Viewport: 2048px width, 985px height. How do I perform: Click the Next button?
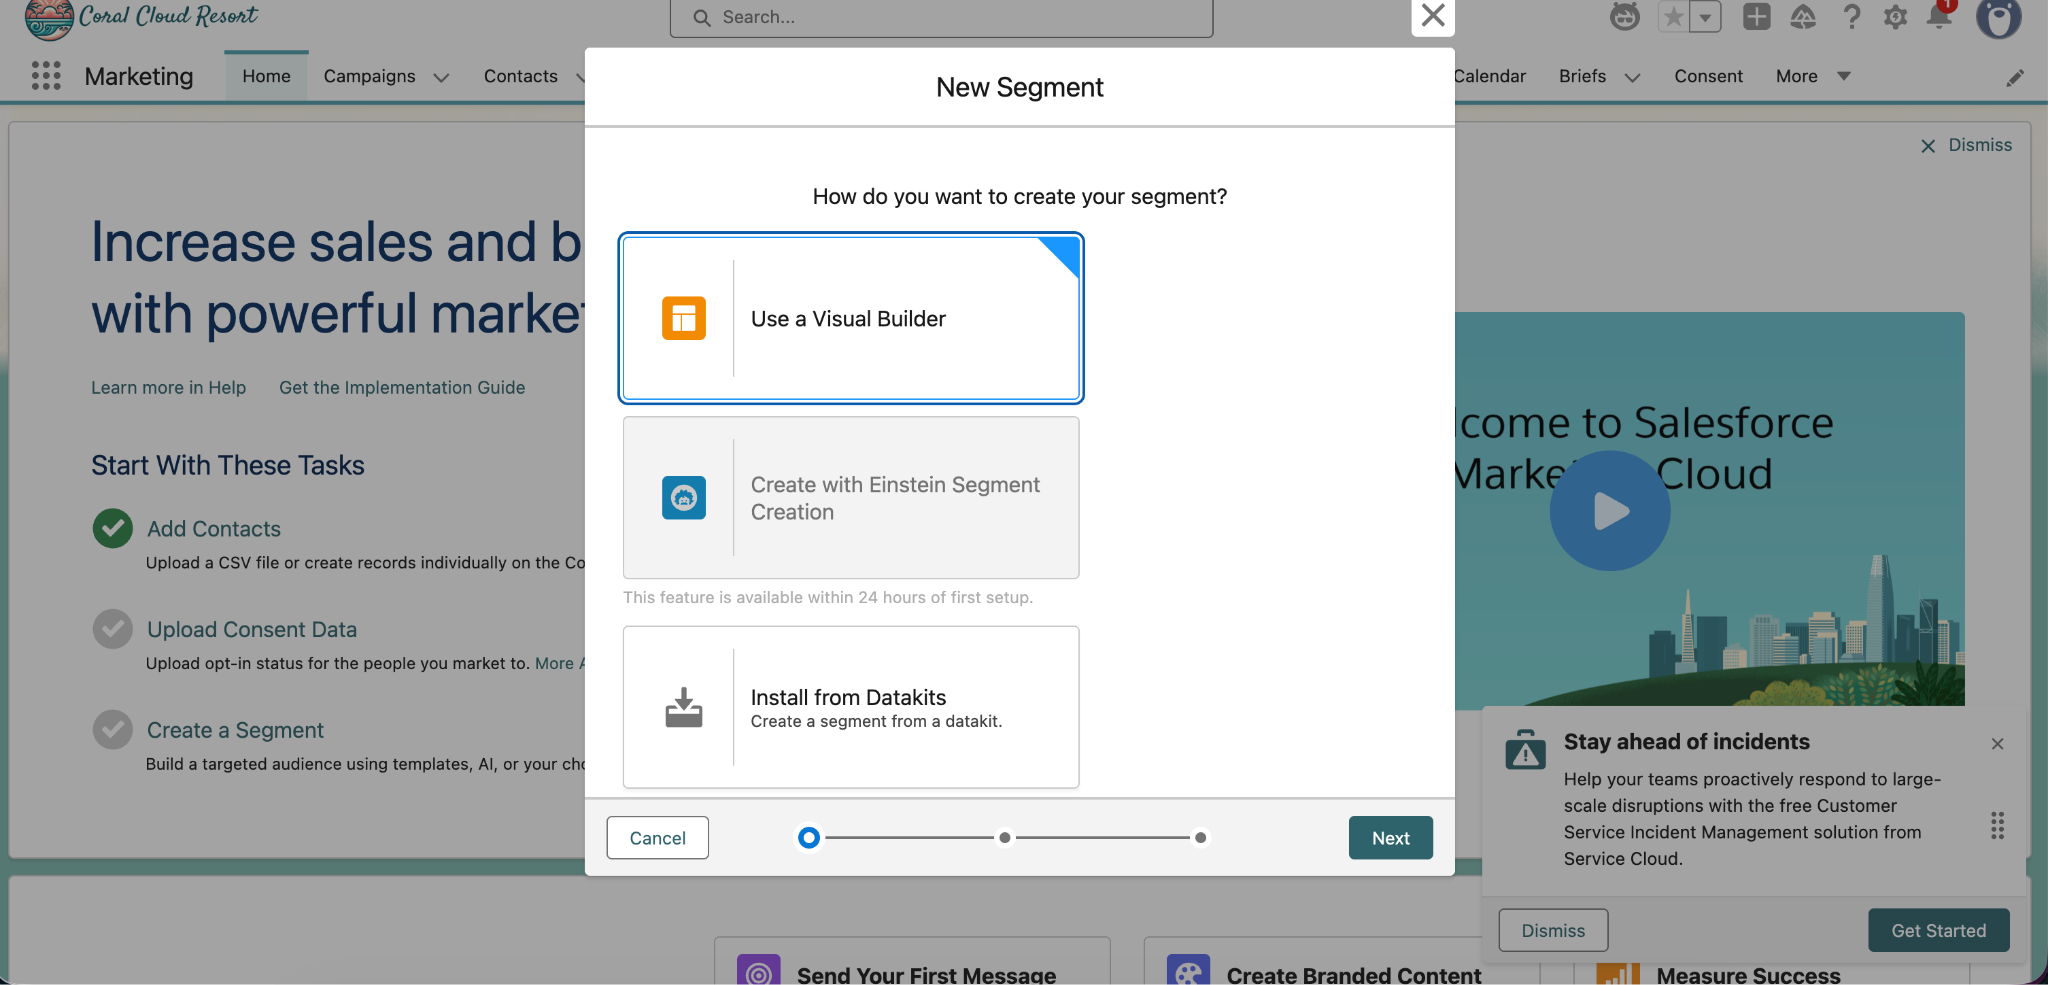tap(1390, 838)
